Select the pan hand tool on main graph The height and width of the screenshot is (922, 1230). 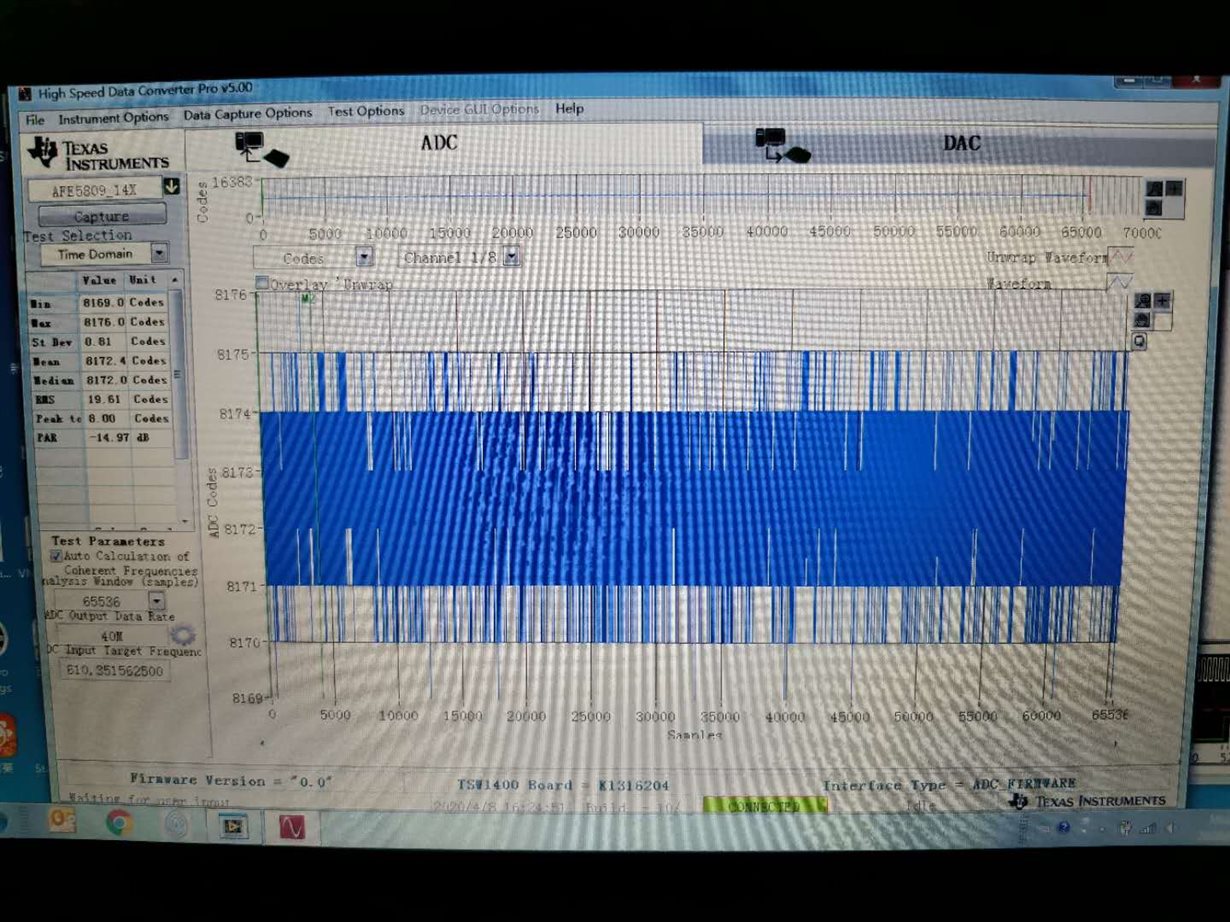pyautogui.click(x=1142, y=319)
